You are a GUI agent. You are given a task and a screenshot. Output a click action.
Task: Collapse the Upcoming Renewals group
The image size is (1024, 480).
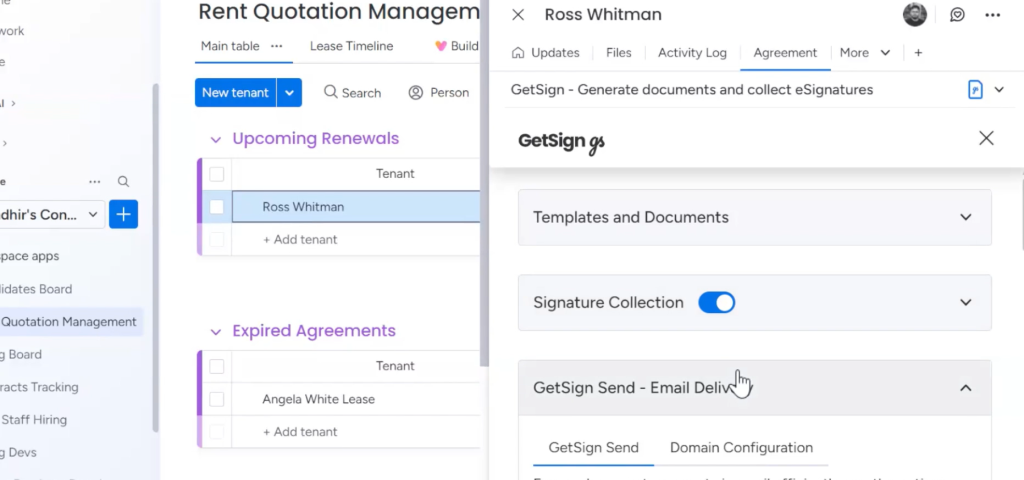216,139
